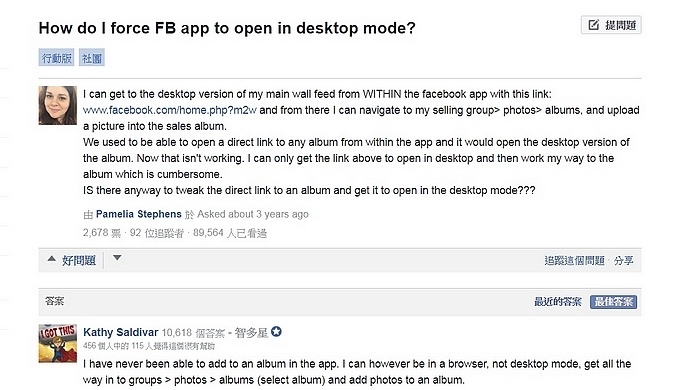Expand the downward arrow next to 好問題
The height and width of the screenshot is (390, 680).
pos(117,258)
